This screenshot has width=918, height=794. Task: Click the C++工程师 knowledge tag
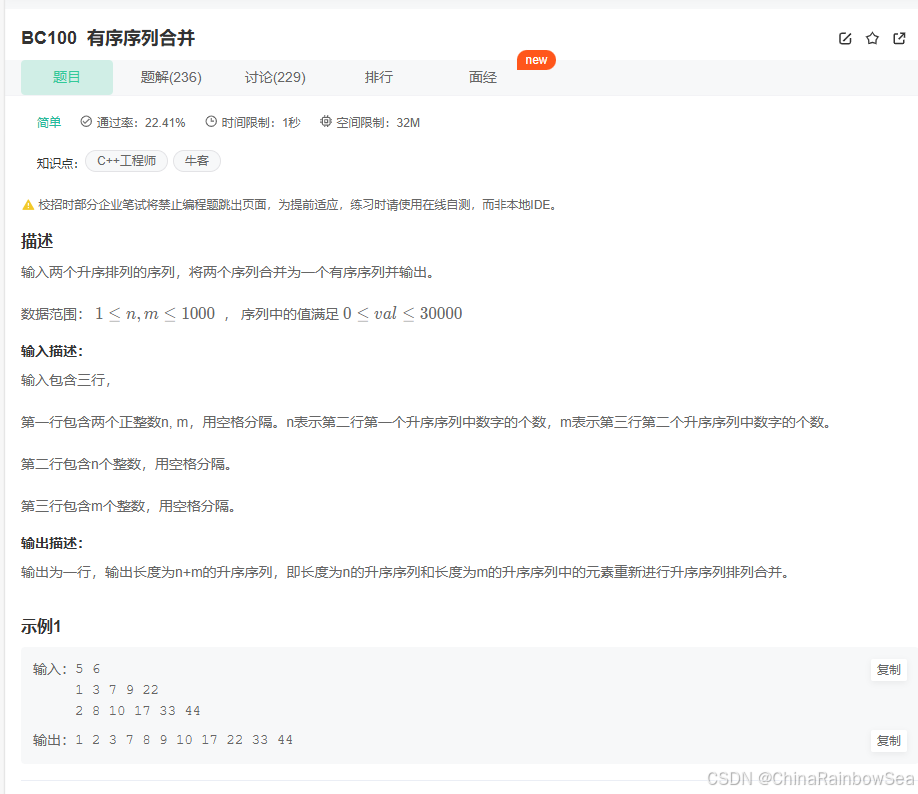coord(126,161)
